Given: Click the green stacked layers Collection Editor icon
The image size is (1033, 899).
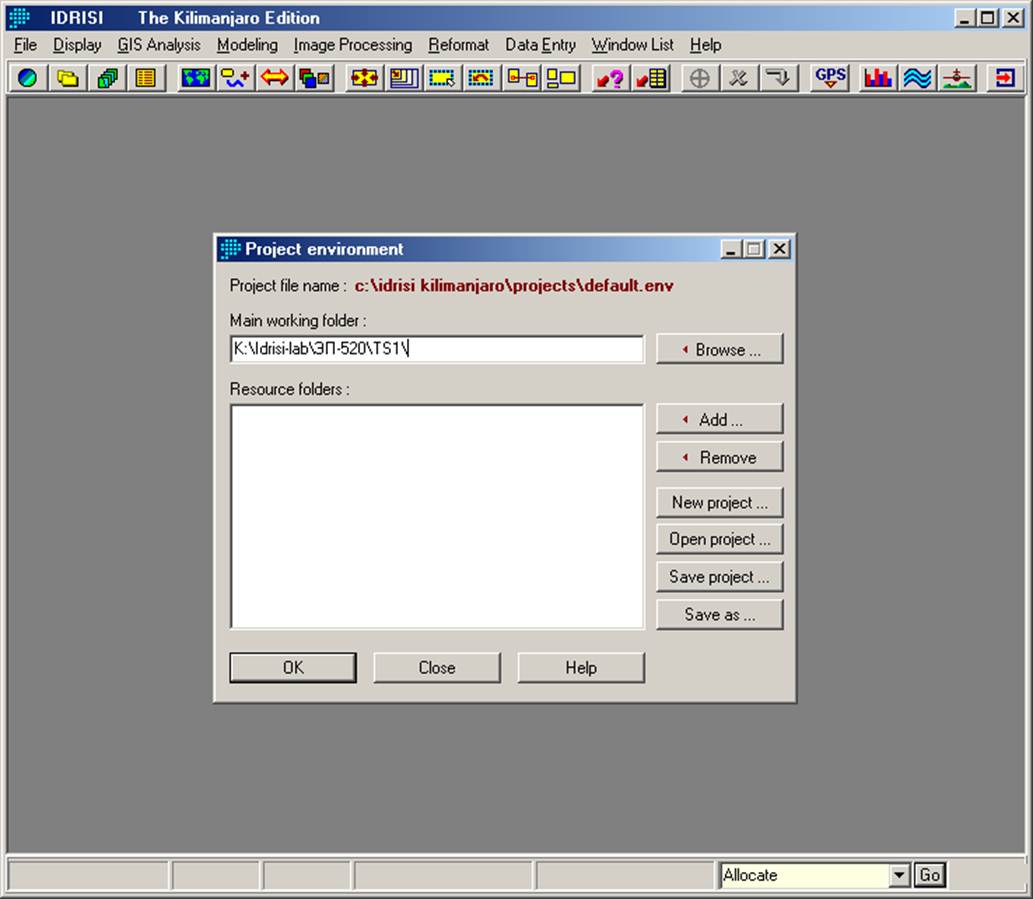Looking at the screenshot, I should point(107,78).
